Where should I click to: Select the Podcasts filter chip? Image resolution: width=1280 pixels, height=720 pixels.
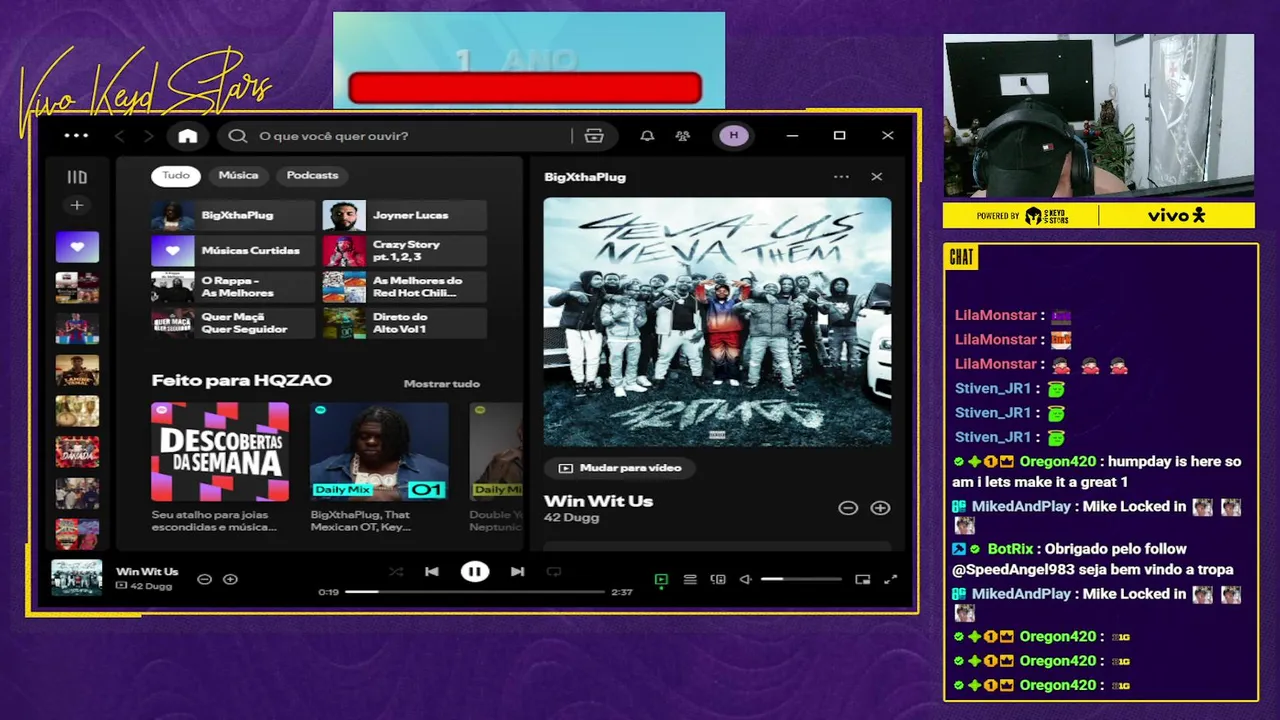(x=312, y=176)
